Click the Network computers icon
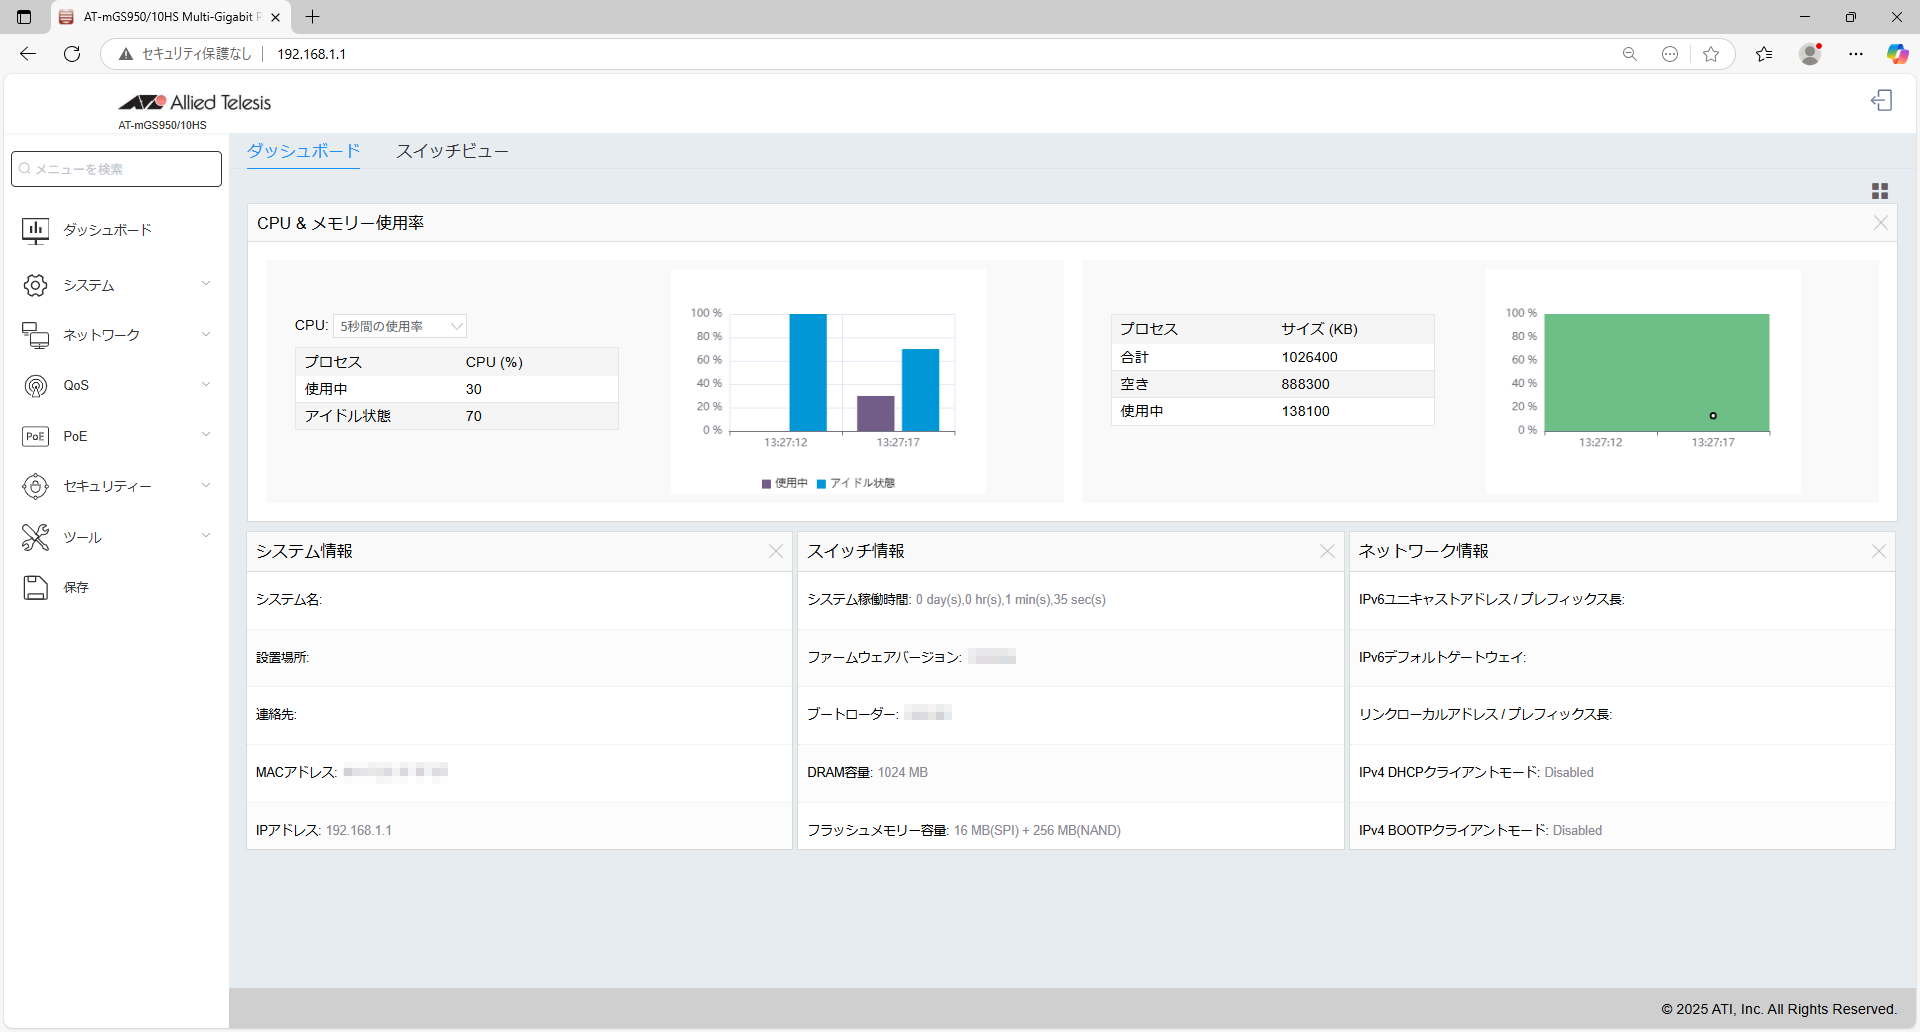This screenshot has height=1032, width=1920. [35, 336]
